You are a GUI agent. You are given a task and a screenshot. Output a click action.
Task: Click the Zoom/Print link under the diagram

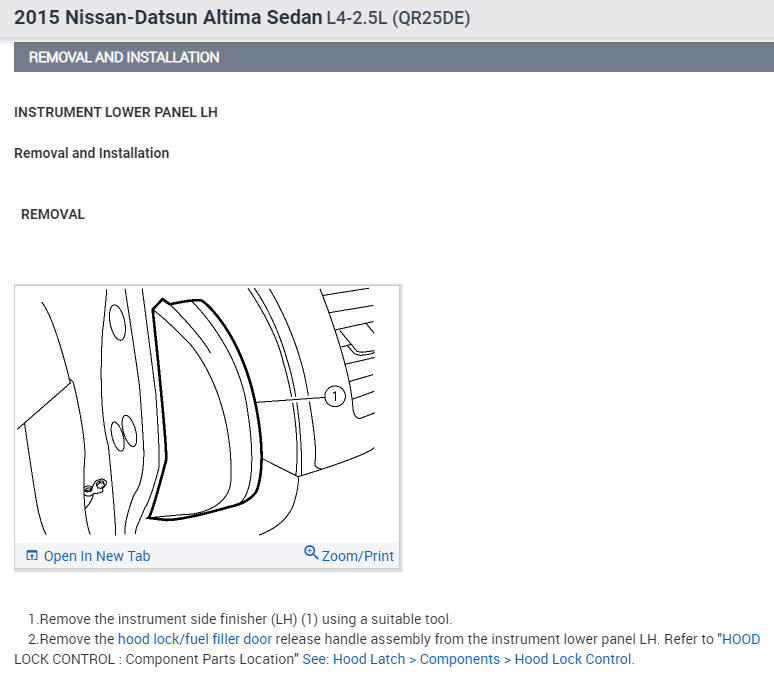357,556
